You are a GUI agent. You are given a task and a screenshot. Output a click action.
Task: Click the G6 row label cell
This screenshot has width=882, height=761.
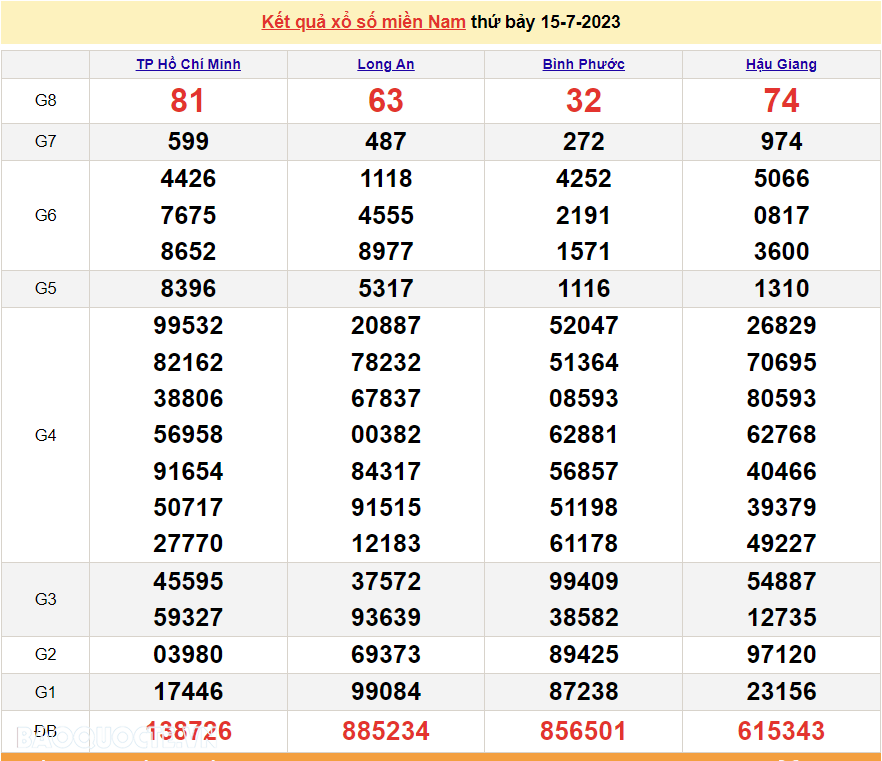(46, 215)
